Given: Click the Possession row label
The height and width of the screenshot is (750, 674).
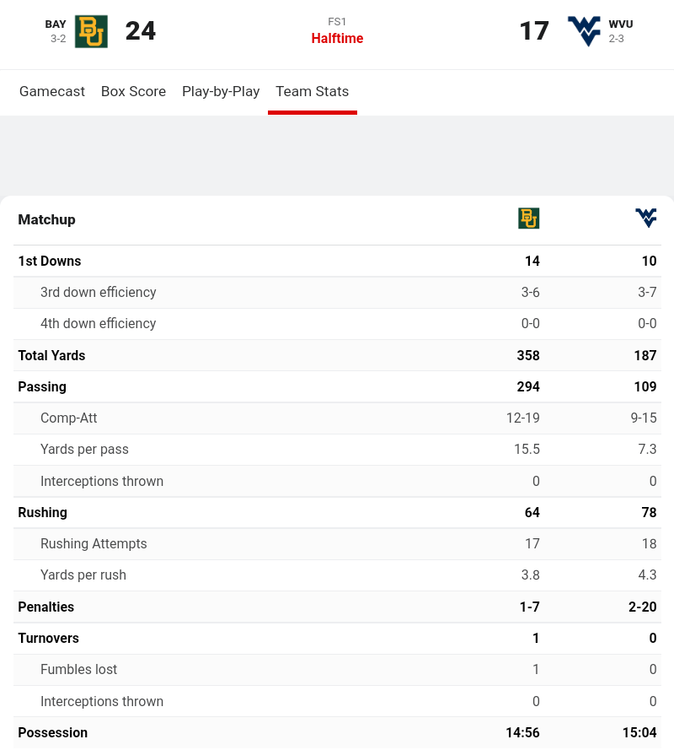Looking at the screenshot, I should pos(53,733).
